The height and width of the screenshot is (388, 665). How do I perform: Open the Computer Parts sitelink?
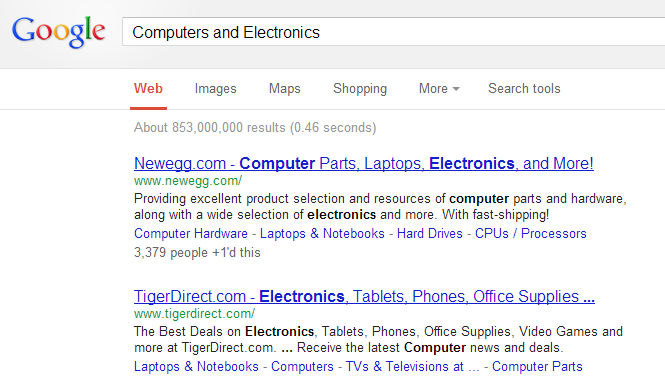coord(537,366)
